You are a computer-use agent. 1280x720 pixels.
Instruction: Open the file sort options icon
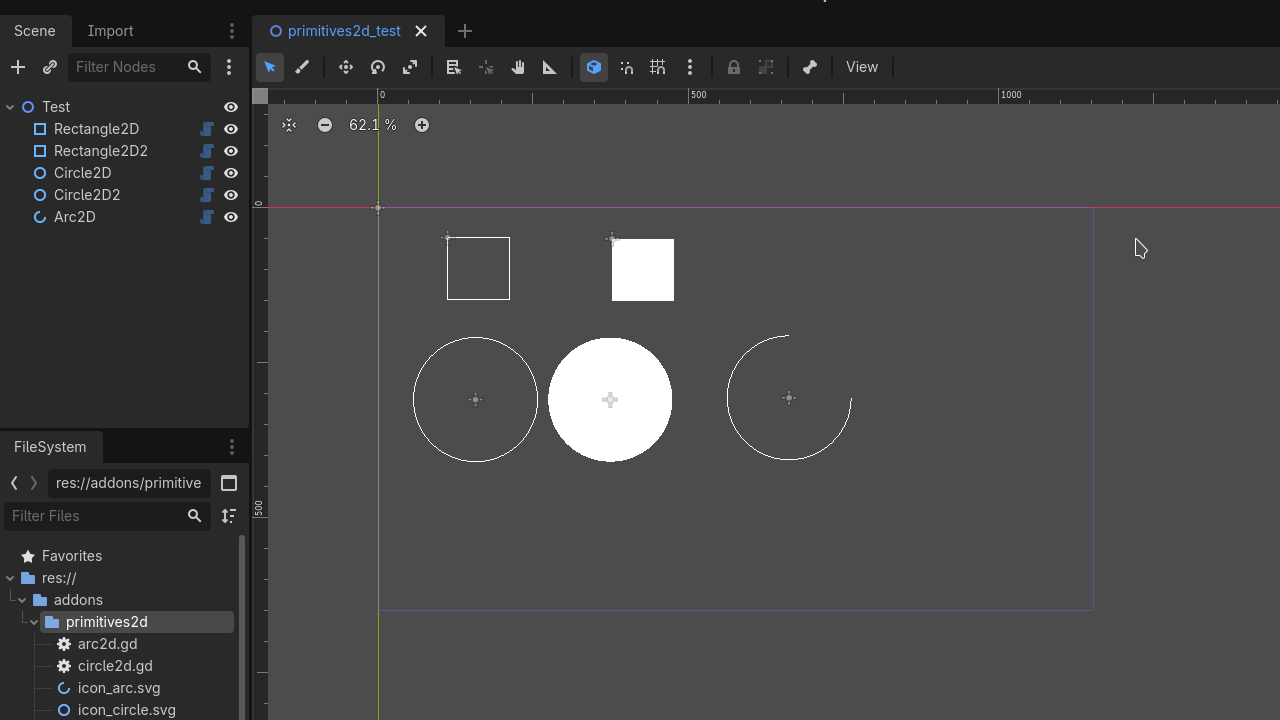click(229, 516)
